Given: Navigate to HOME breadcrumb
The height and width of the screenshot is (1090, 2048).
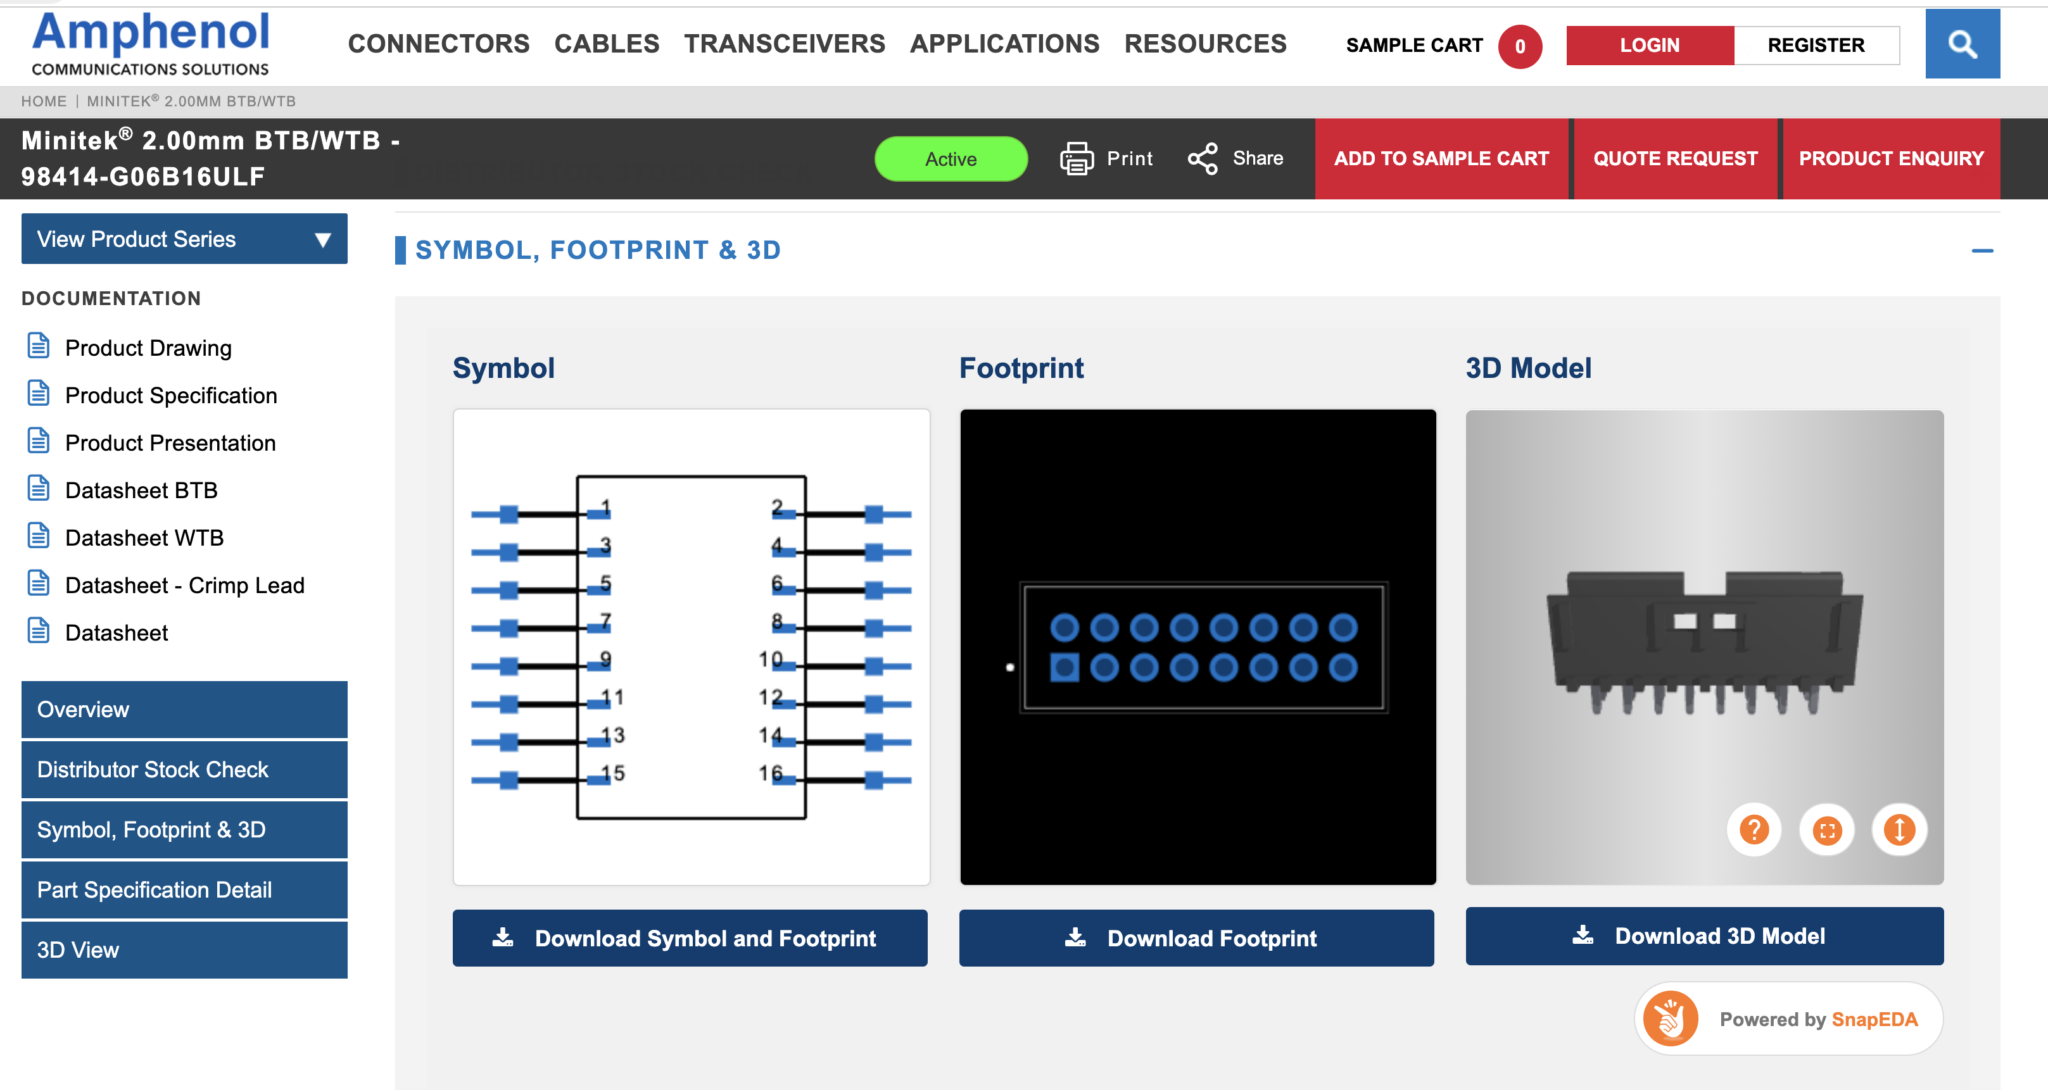Looking at the screenshot, I should point(44,101).
